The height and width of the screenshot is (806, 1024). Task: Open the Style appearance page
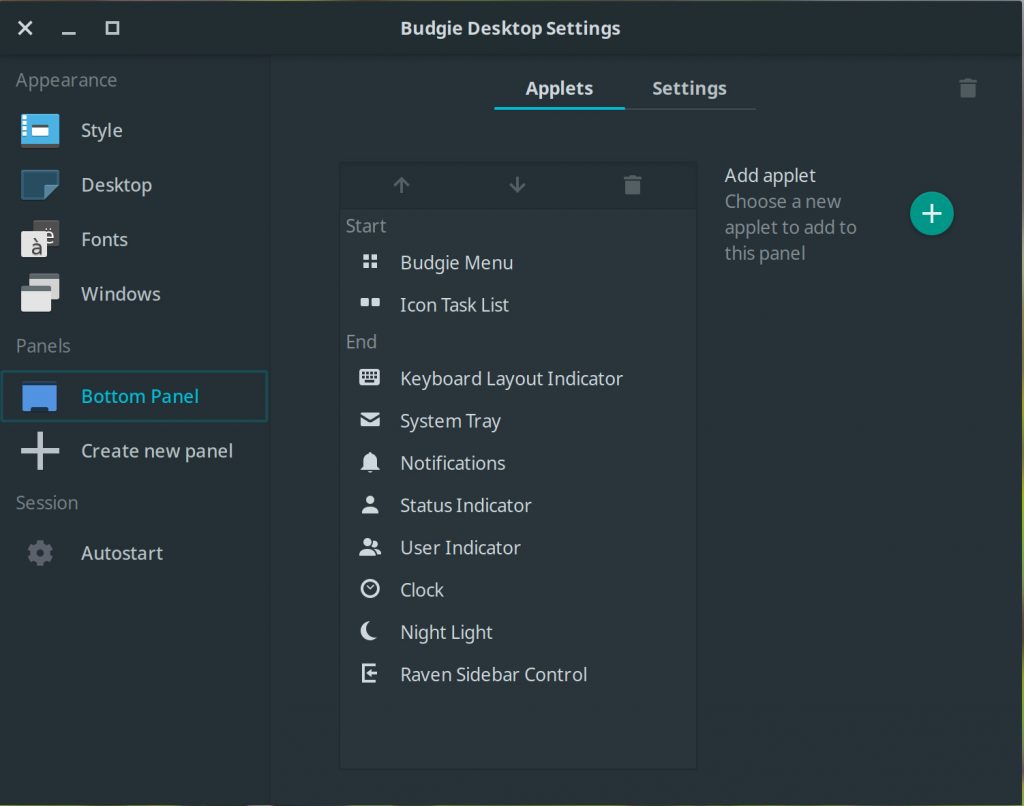[135, 130]
